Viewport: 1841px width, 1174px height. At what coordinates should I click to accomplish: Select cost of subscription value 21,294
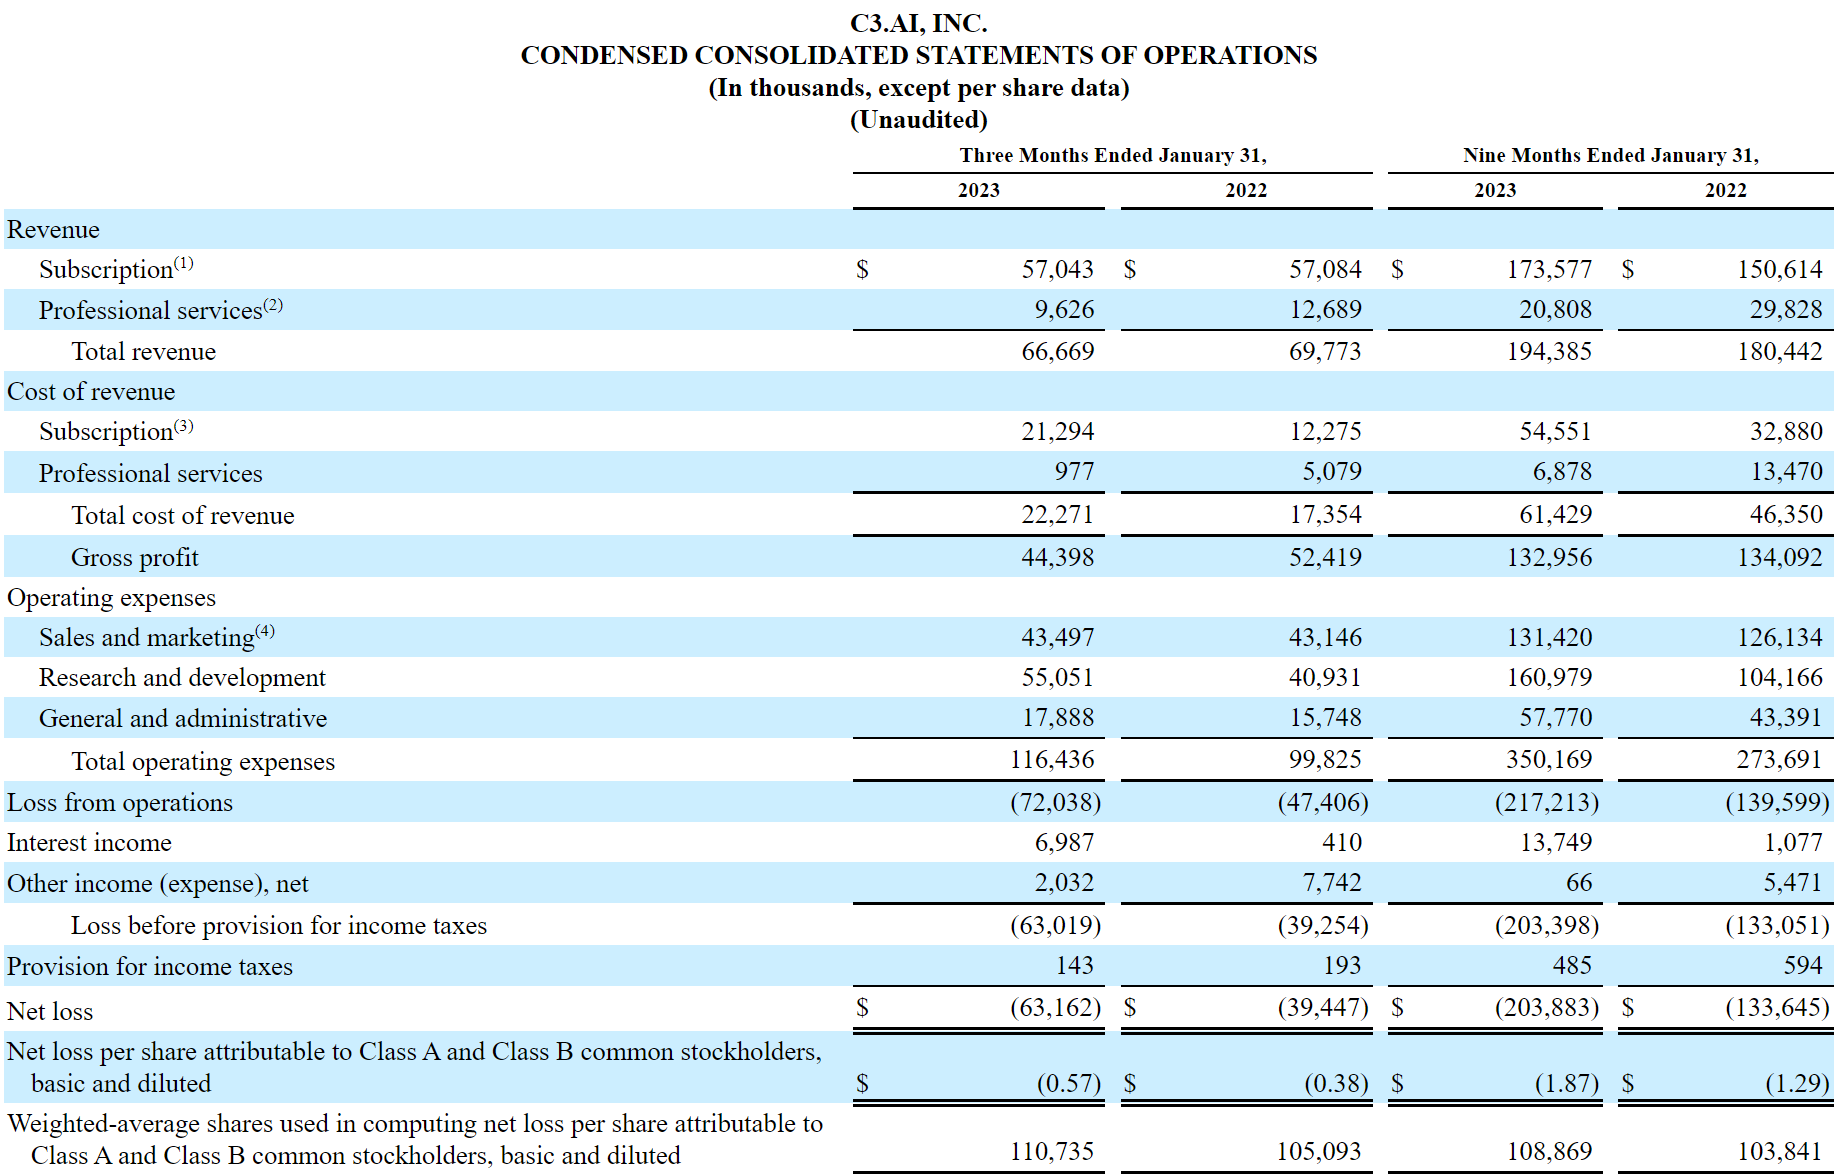click(1057, 432)
